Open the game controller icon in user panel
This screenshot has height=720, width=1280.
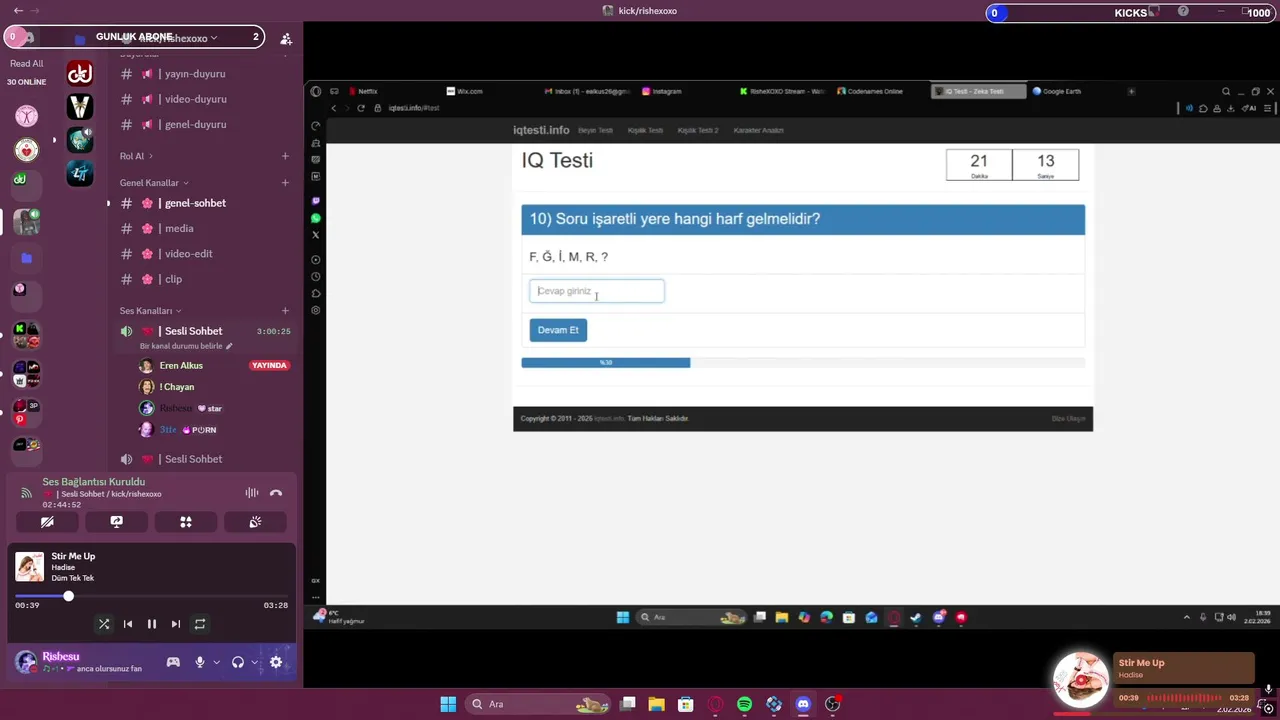[x=173, y=662]
